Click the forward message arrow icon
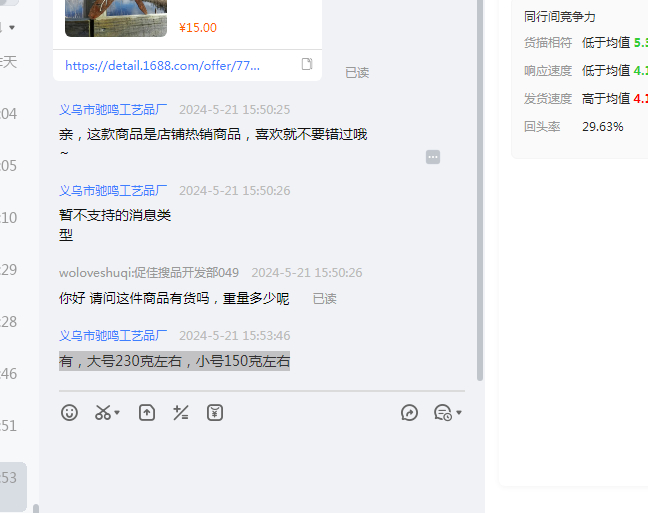The width and height of the screenshot is (648, 513). tap(409, 412)
